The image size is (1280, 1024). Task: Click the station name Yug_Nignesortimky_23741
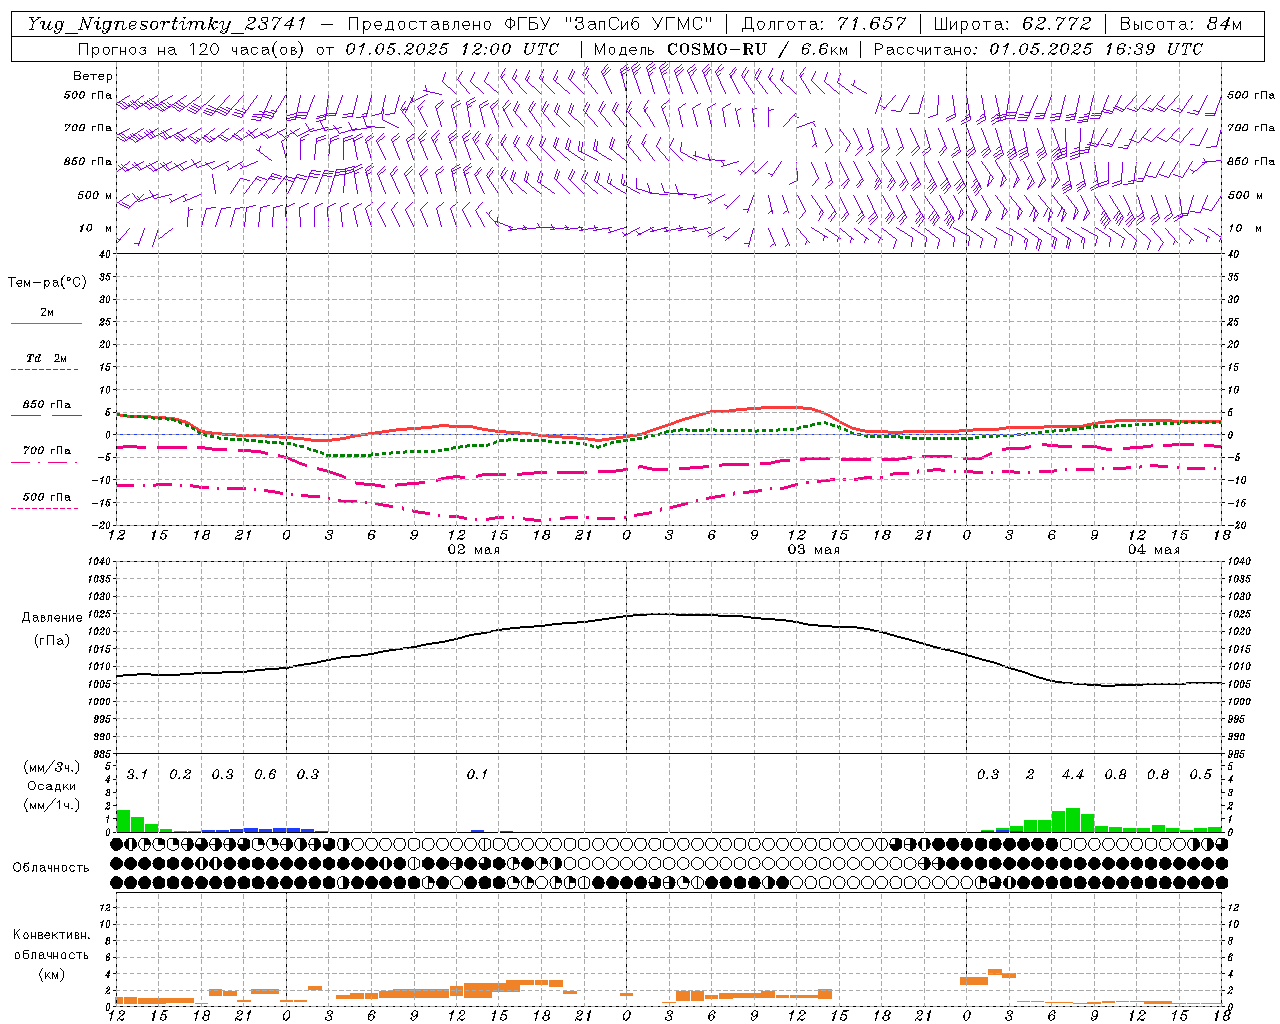[167, 24]
